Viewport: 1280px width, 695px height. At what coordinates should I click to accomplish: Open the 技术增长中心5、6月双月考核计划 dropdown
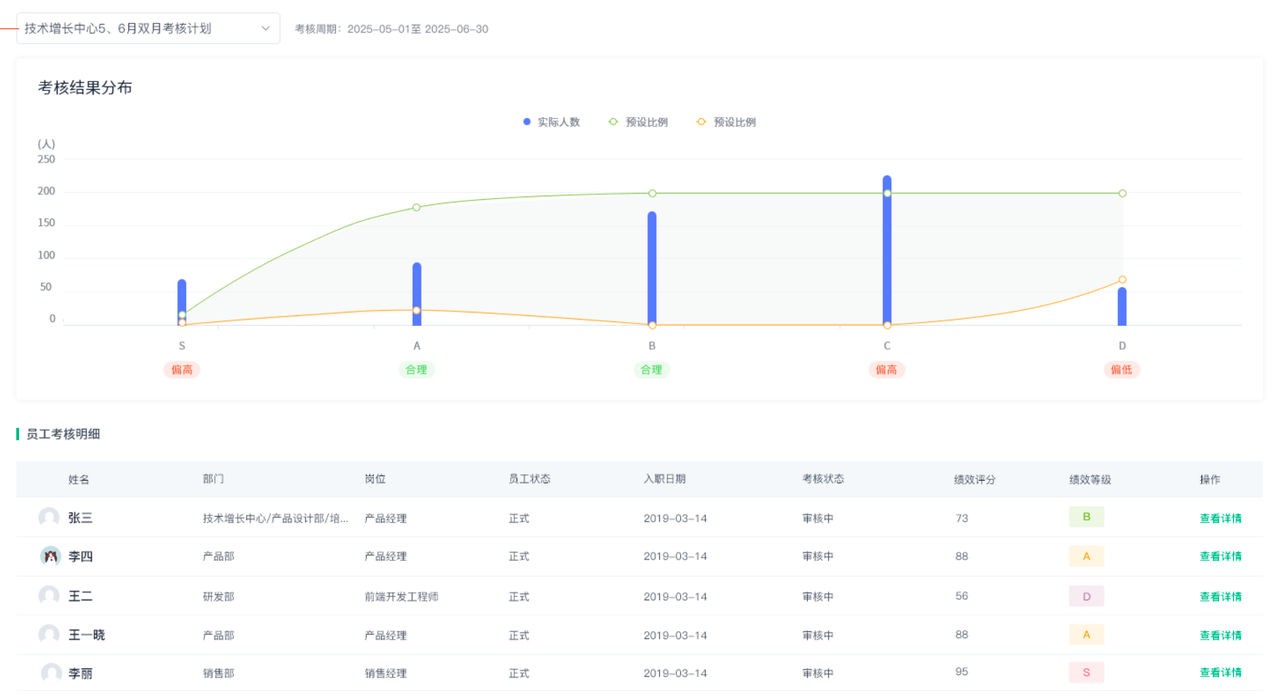(x=140, y=29)
